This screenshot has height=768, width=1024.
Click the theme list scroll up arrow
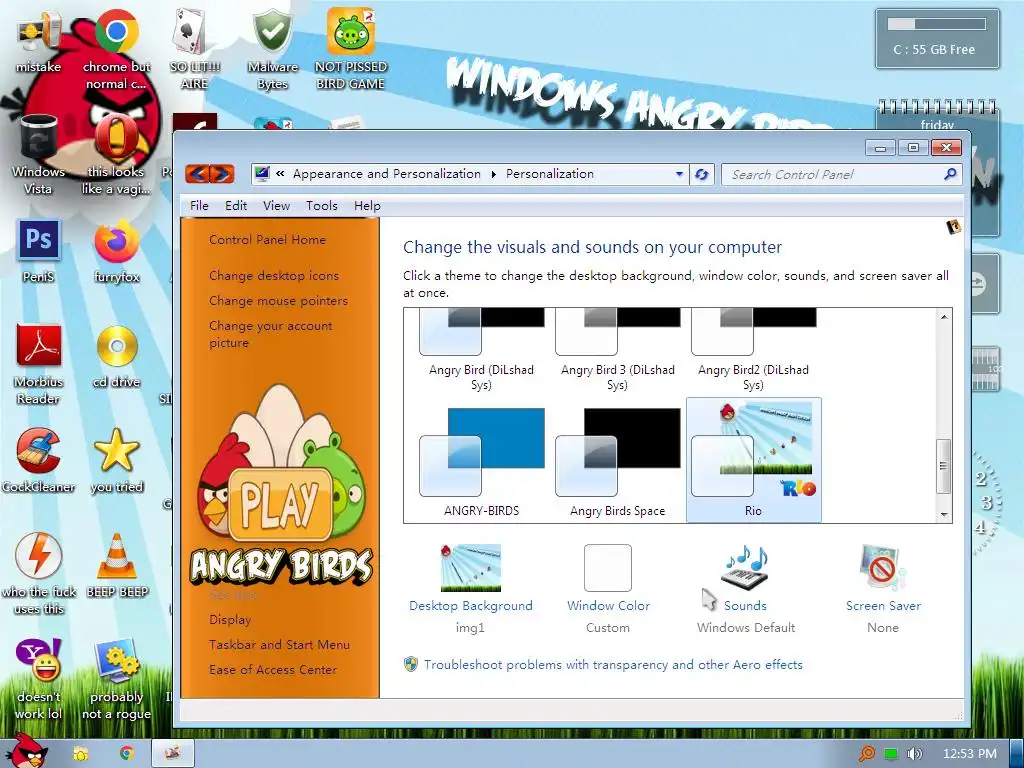pyautogui.click(x=944, y=317)
